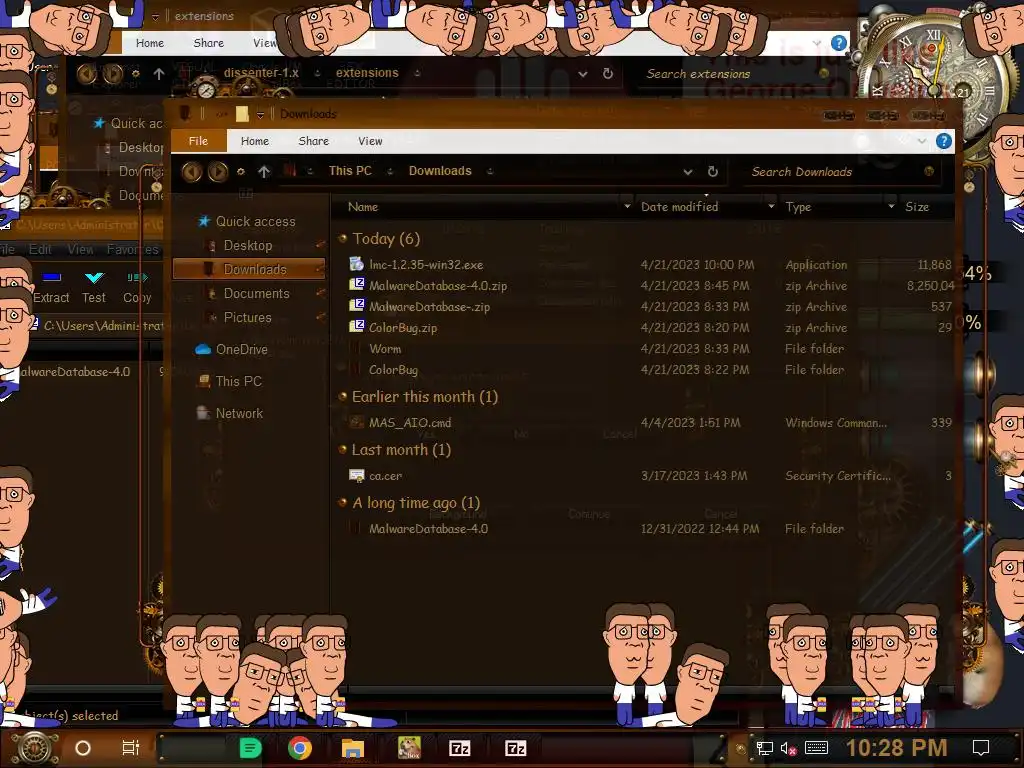
Task: Click the network icon in system tray
Action: 764,748
